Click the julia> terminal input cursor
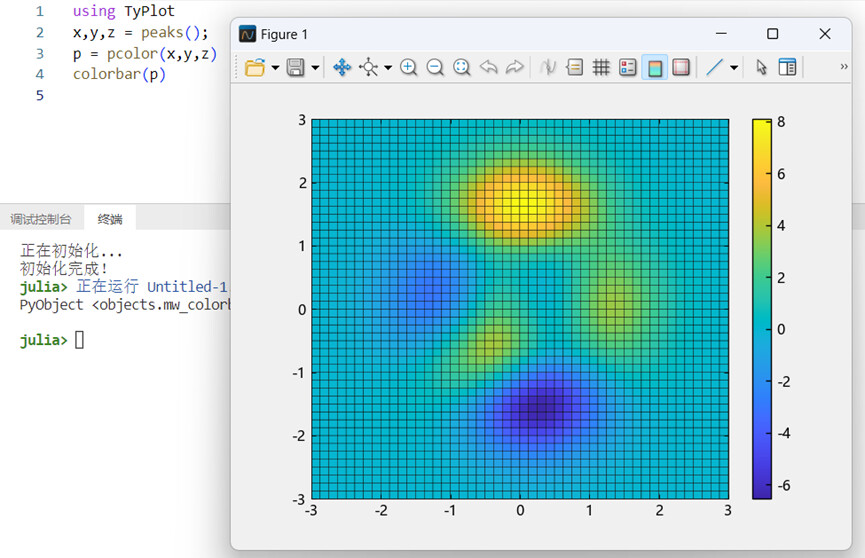This screenshot has height=558, width=865. click(79, 340)
